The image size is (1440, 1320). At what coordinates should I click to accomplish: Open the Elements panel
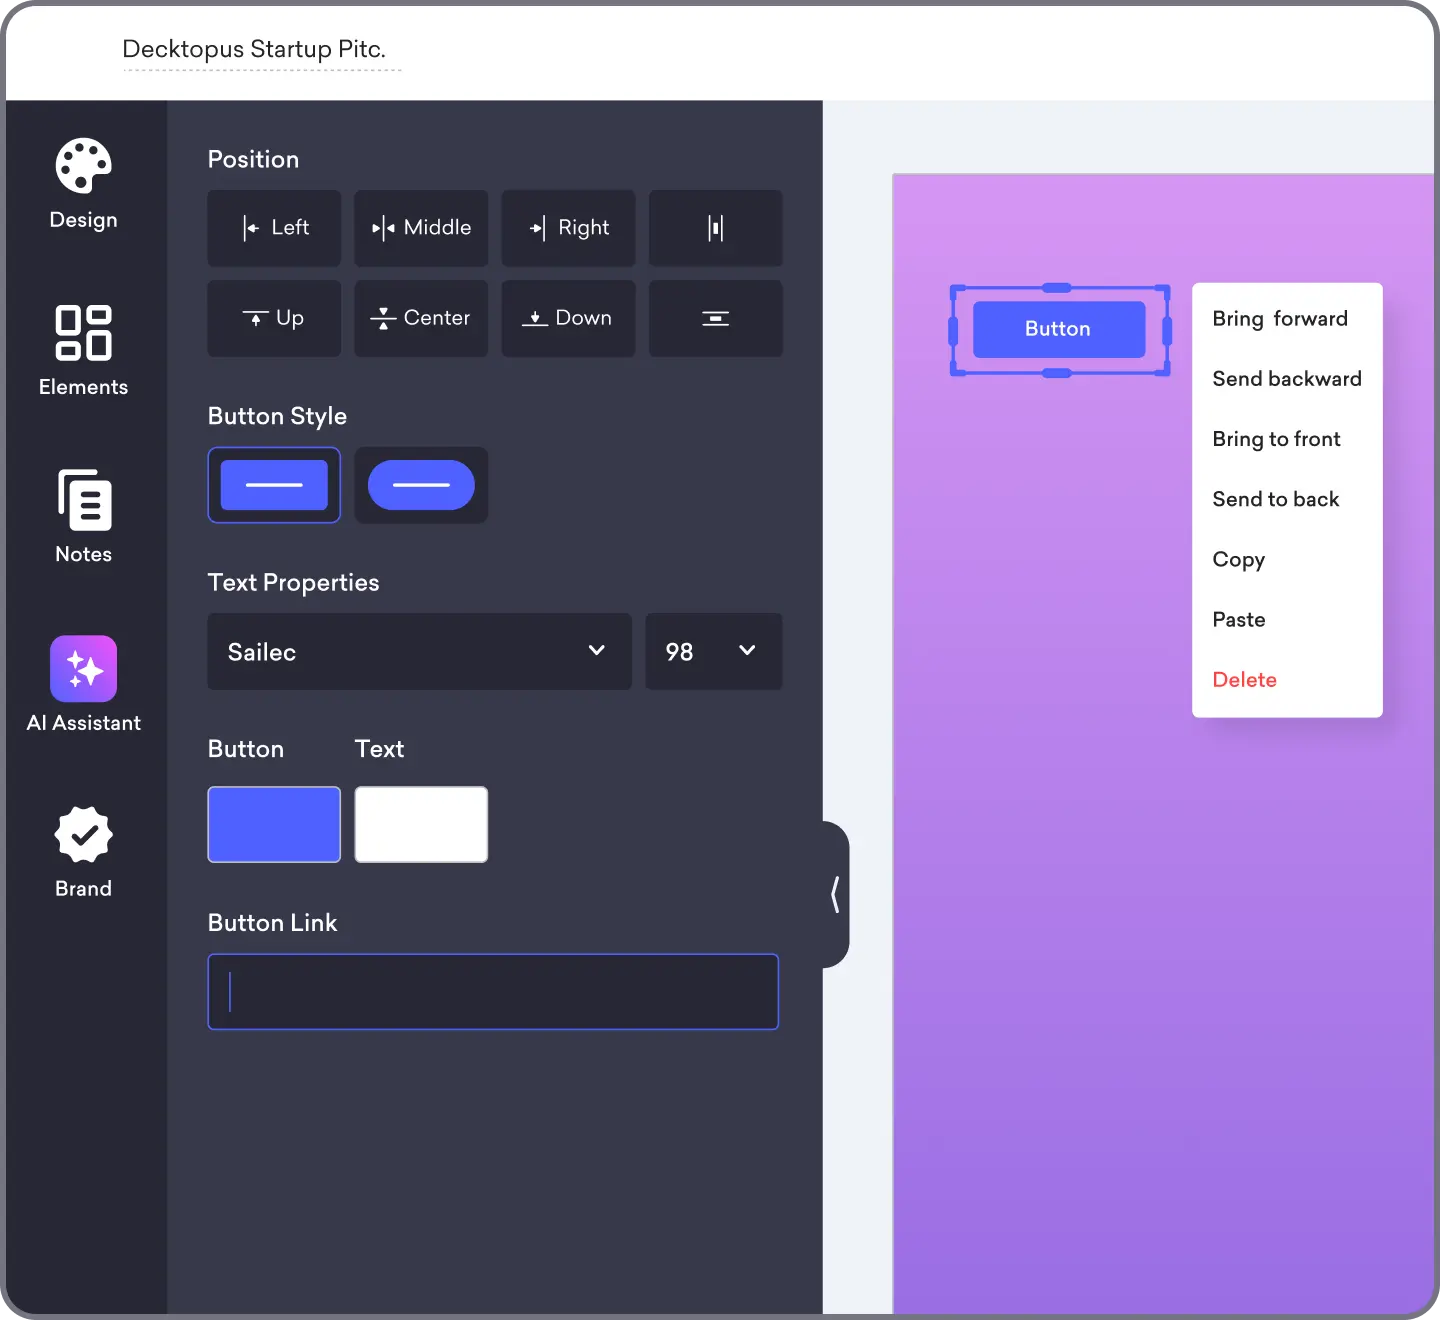click(x=82, y=350)
